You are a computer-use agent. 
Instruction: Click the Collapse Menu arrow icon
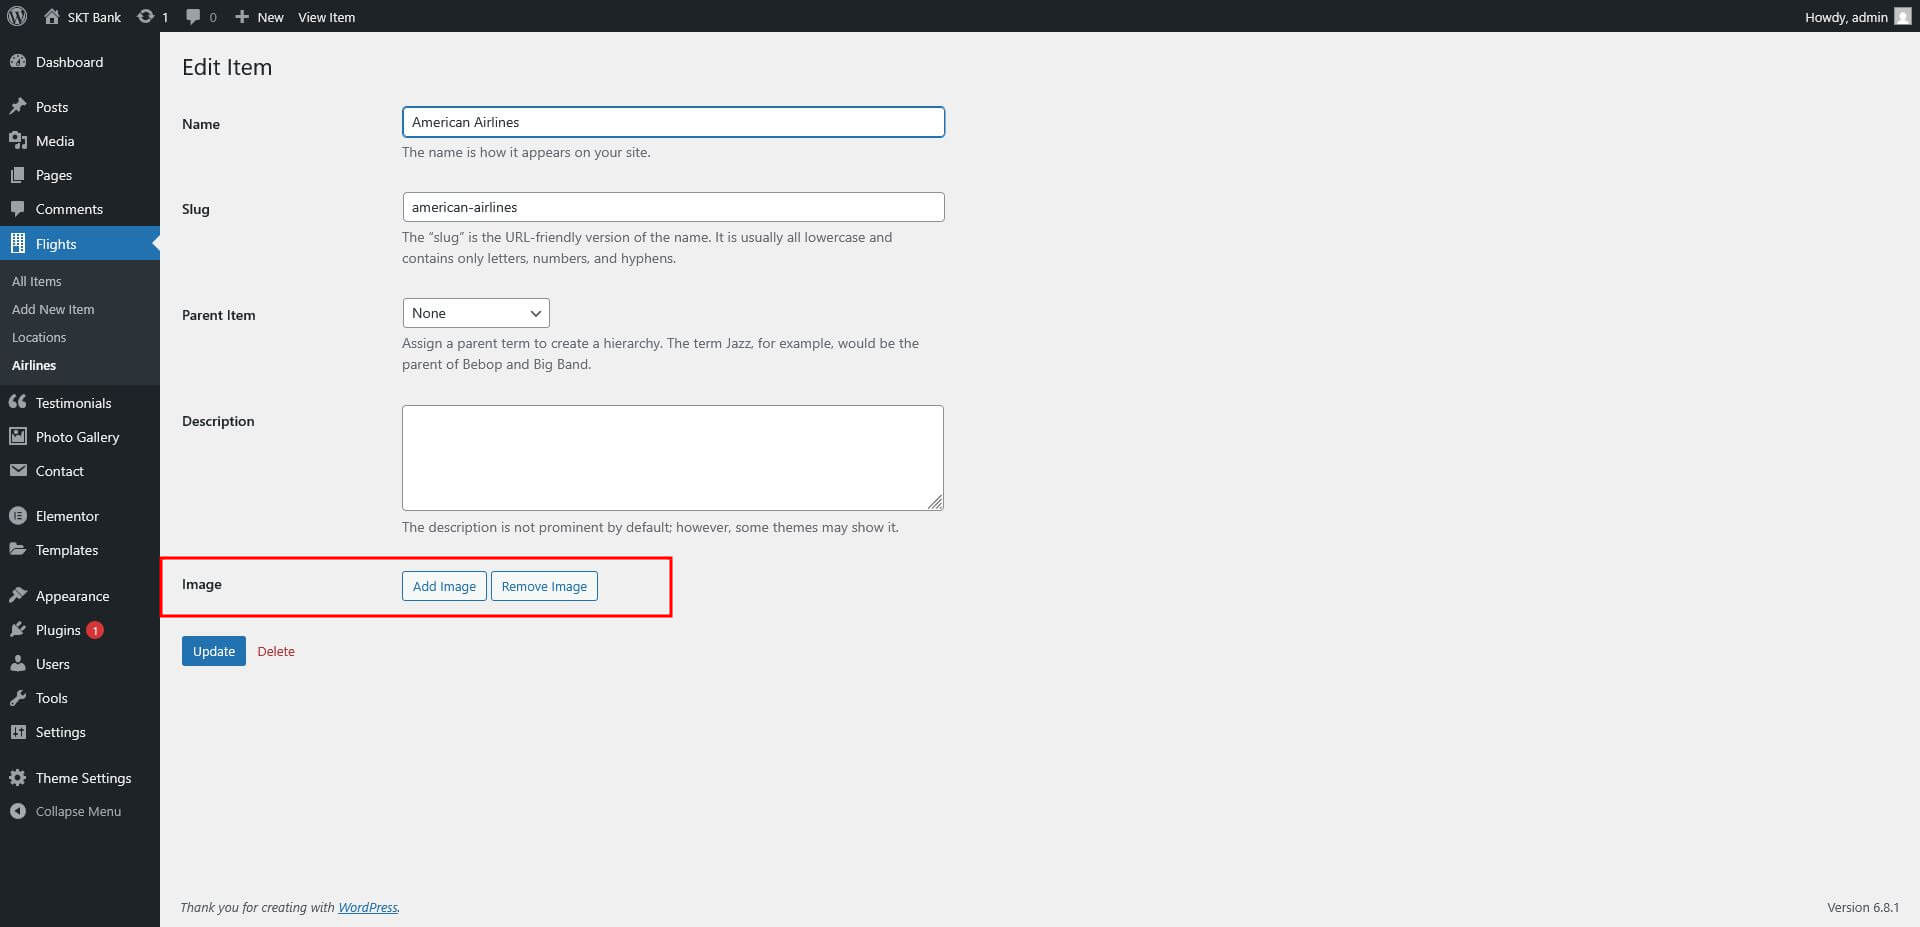tap(18, 811)
